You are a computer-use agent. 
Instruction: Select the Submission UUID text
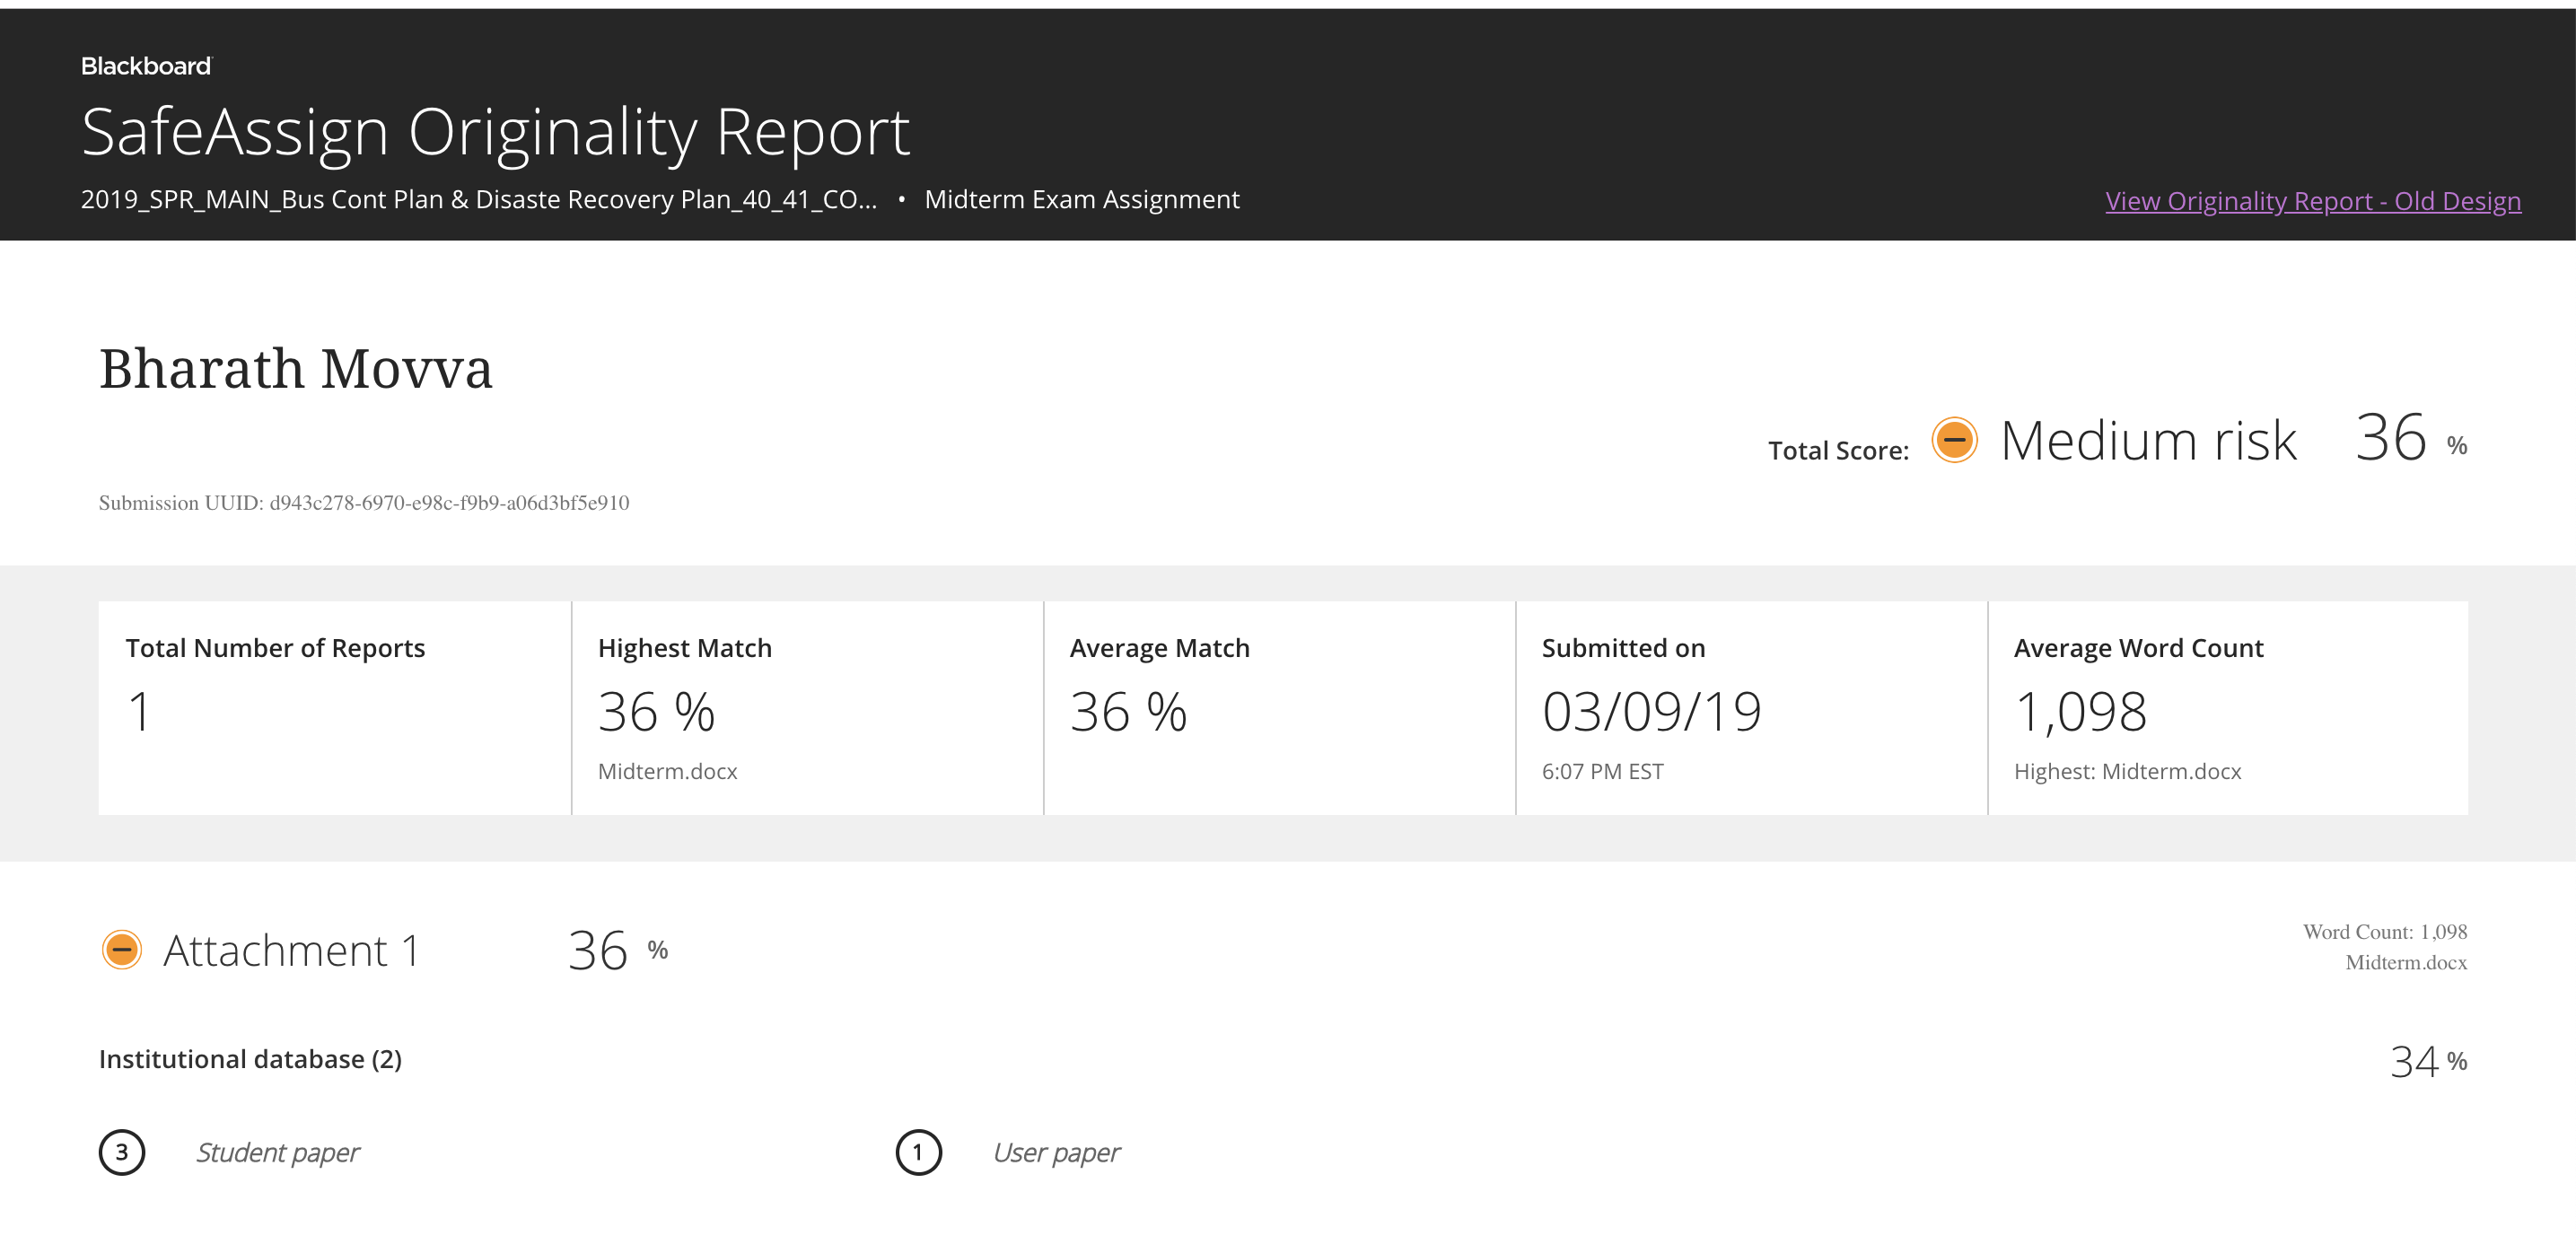(x=364, y=503)
